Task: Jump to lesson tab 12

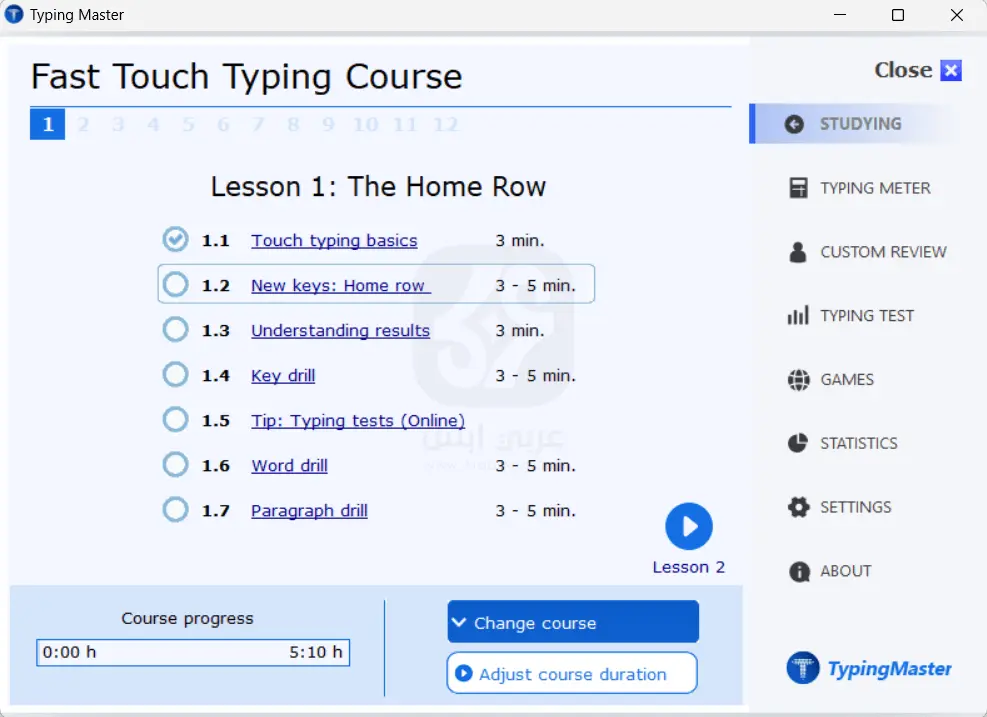Action: pyautogui.click(x=445, y=125)
